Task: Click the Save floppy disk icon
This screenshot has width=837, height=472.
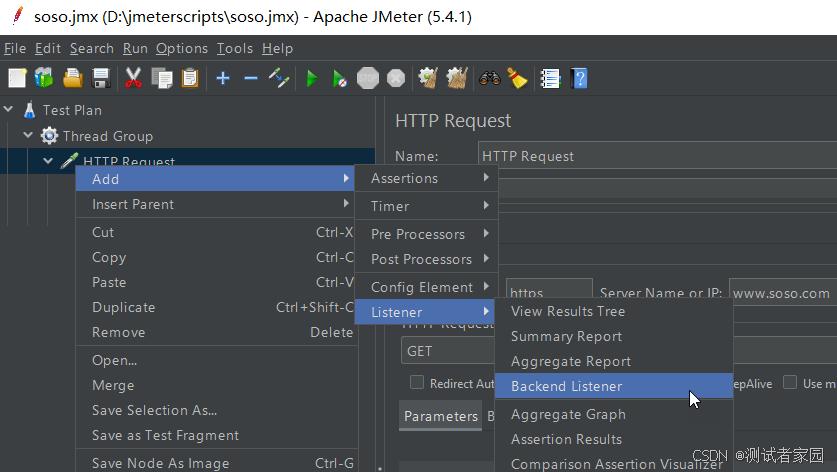Action: (x=101, y=78)
